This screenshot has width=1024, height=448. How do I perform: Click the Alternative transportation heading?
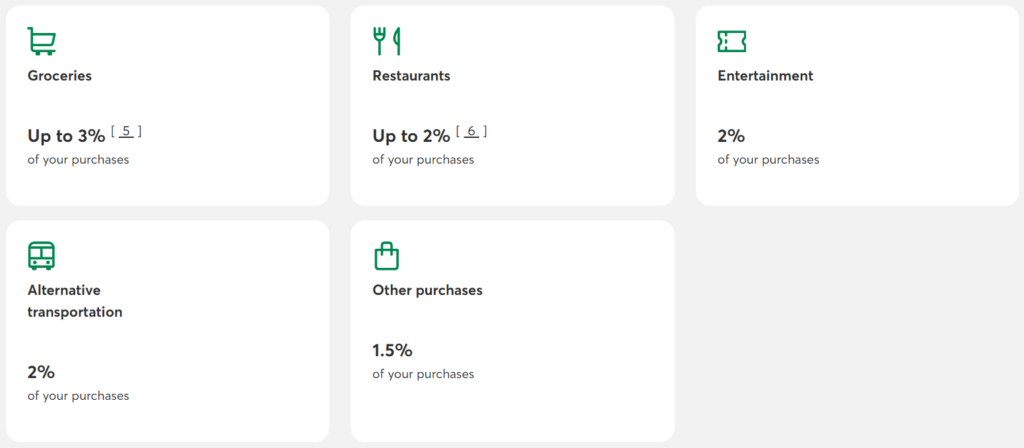tap(75, 301)
